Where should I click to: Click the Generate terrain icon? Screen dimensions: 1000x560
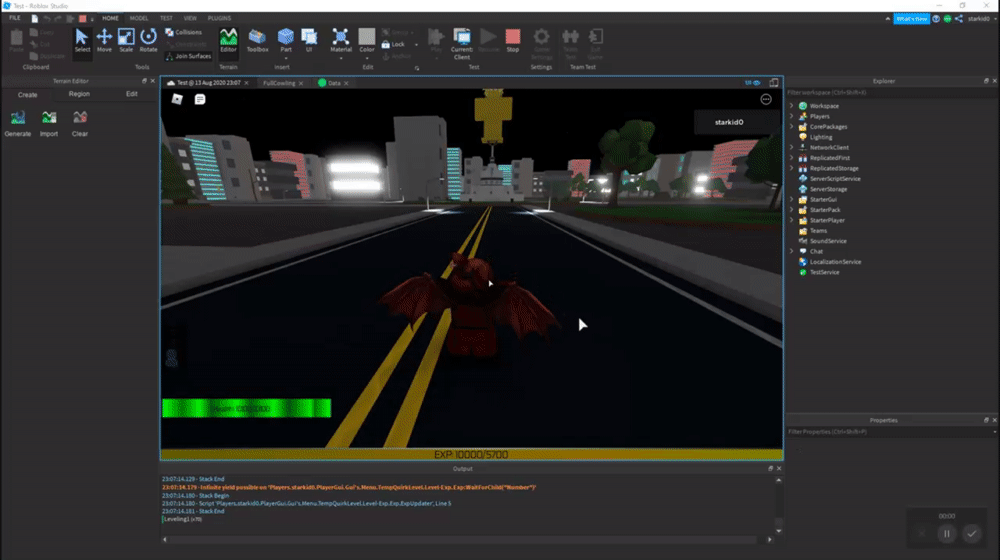tap(18, 124)
